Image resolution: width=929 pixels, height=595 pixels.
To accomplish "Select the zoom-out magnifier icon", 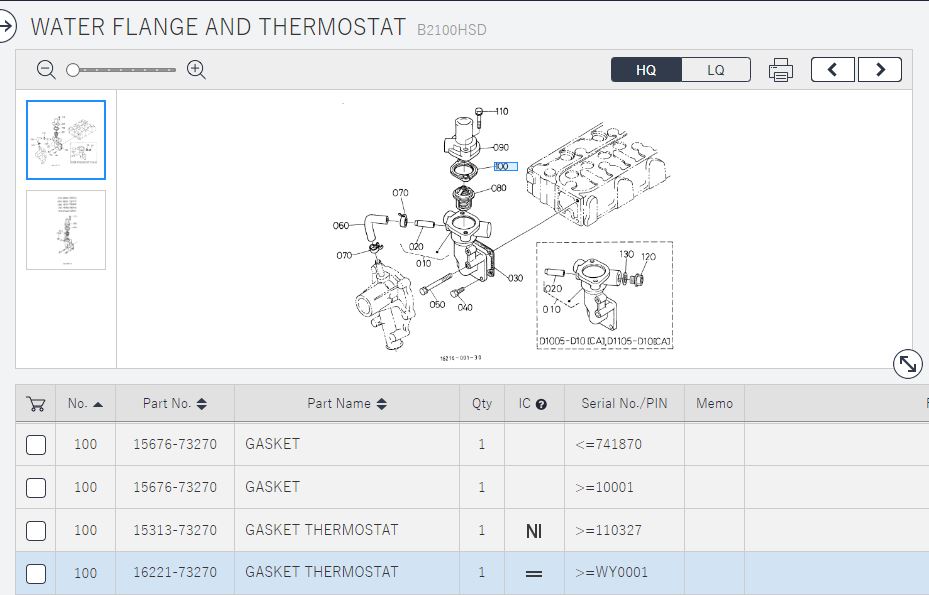I will 45,70.
